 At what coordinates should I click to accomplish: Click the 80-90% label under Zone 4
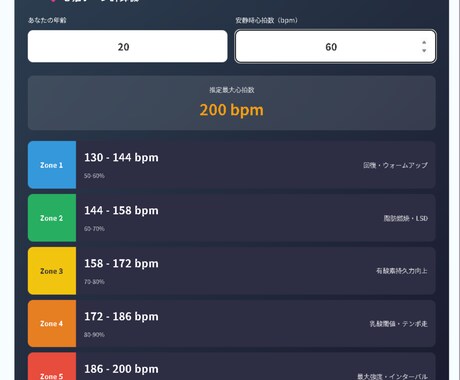click(x=94, y=334)
